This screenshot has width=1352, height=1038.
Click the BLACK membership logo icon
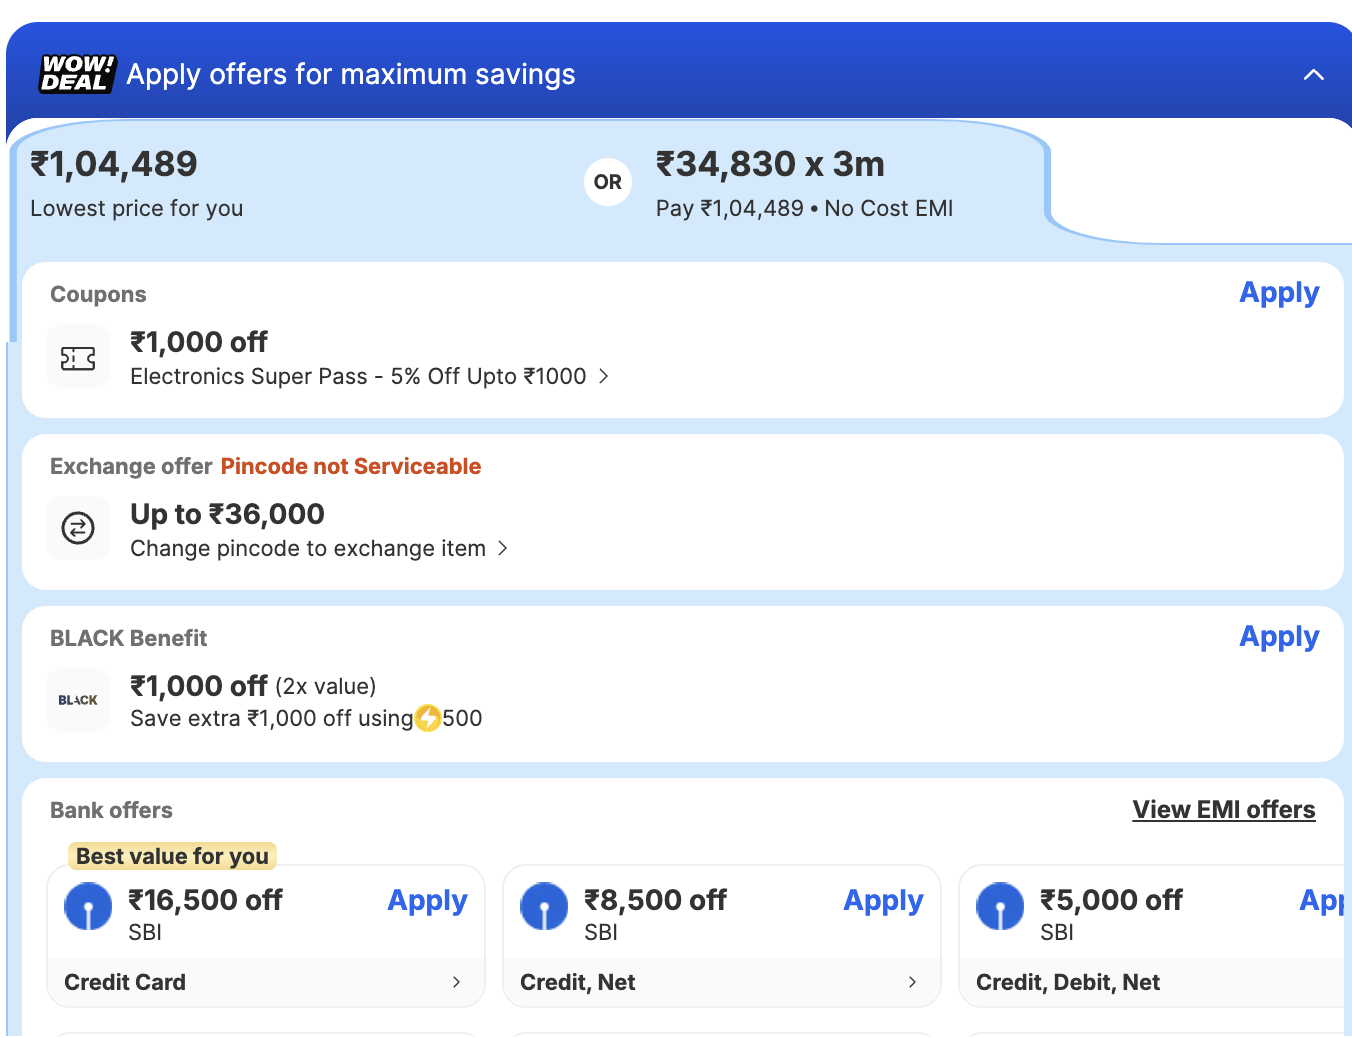(78, 700)
